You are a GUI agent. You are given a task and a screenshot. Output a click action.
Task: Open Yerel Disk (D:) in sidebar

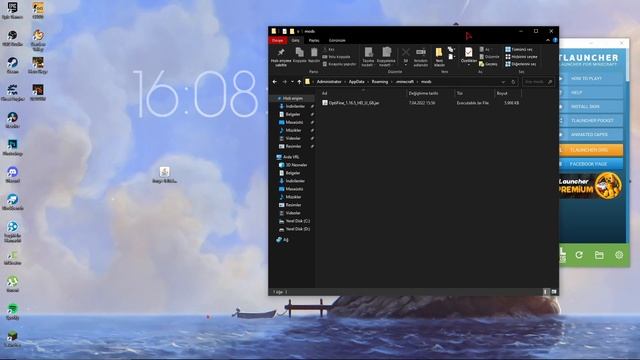tap(294, 229)
